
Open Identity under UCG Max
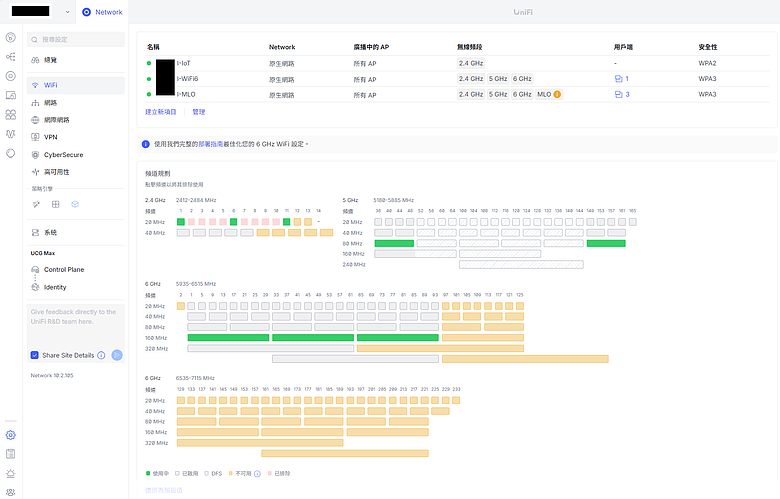coord(76,287)
